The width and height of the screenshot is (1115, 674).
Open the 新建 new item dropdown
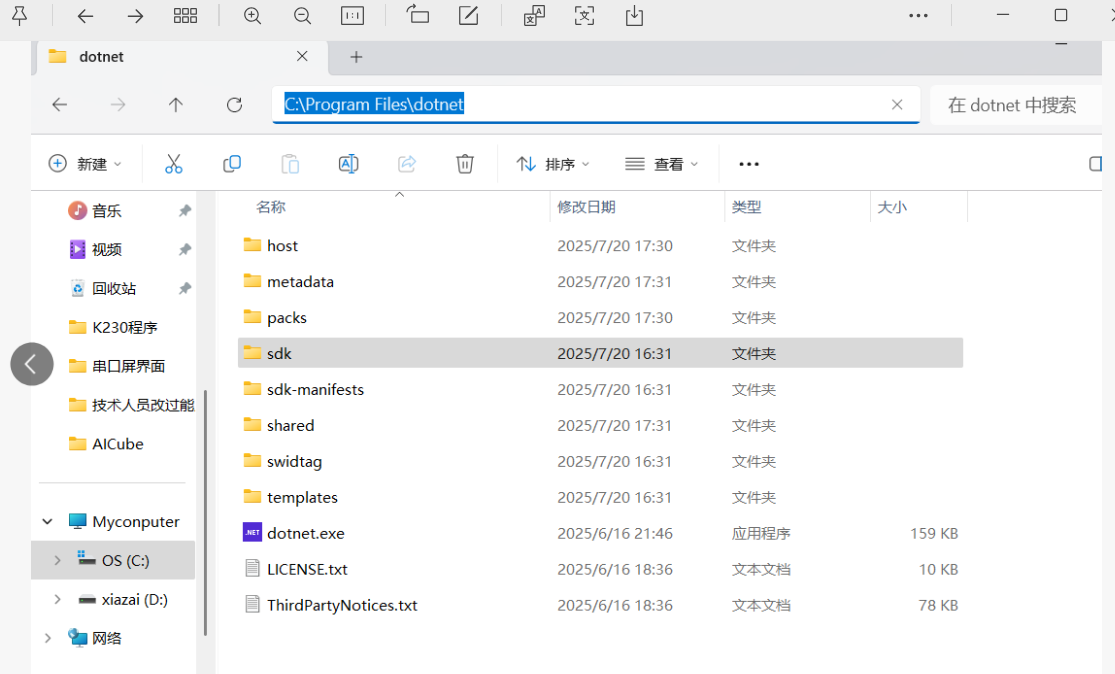pos(85,164)
